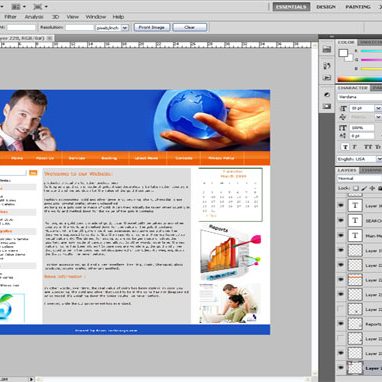Viewport: 382px width, 382px height.
Task: Open the Verdana font family dropdown
Action: [x=360, y=97]
